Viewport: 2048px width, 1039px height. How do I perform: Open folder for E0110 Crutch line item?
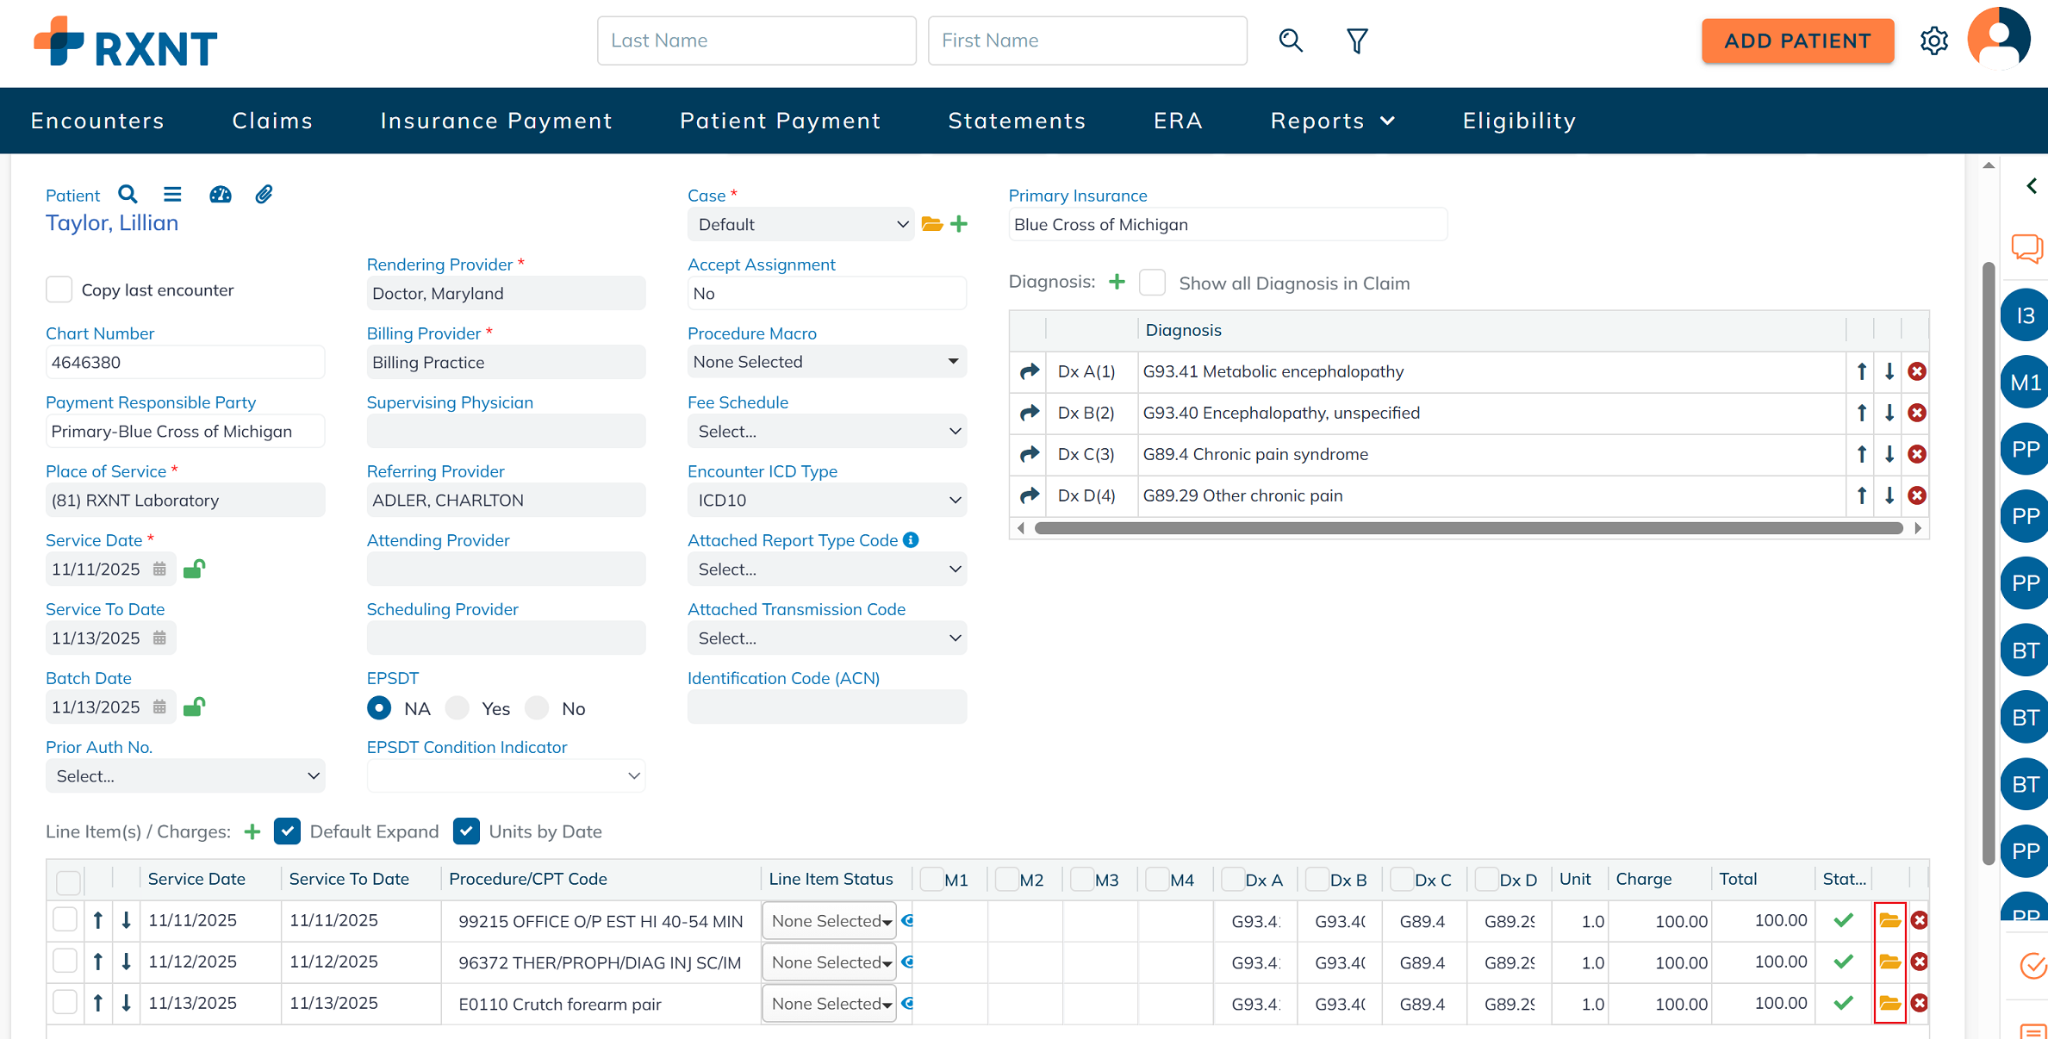tap(1889, 1003)
